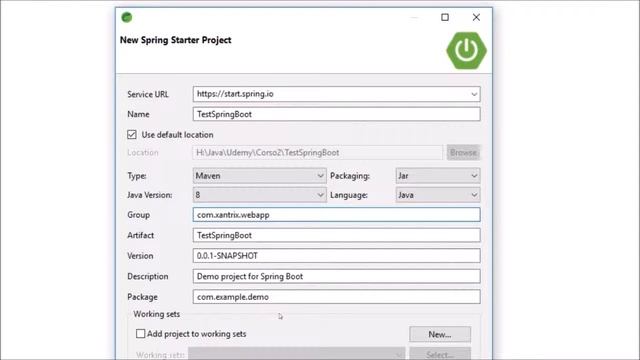Click the Browse button
The image size is (640, 360).
click(463, 153)
